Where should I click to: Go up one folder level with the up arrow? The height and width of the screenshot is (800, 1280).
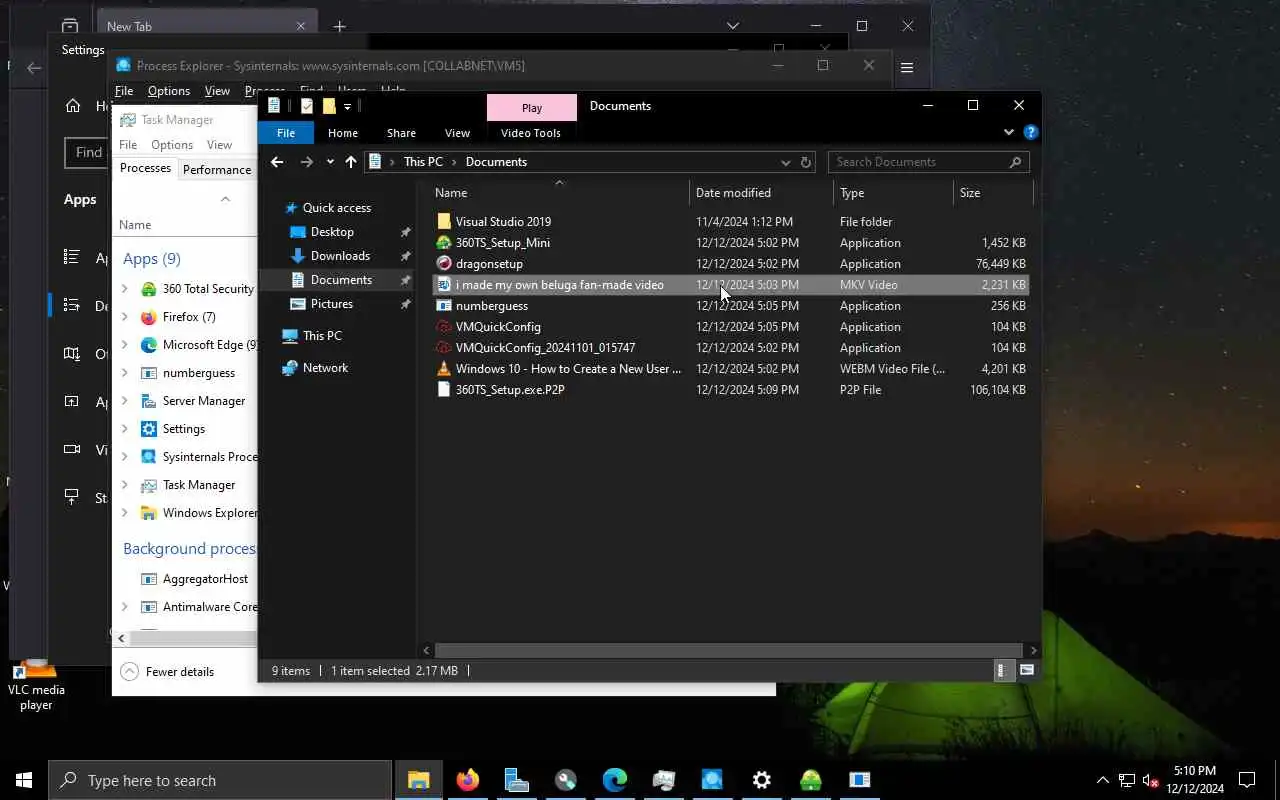tap(351, 162)
